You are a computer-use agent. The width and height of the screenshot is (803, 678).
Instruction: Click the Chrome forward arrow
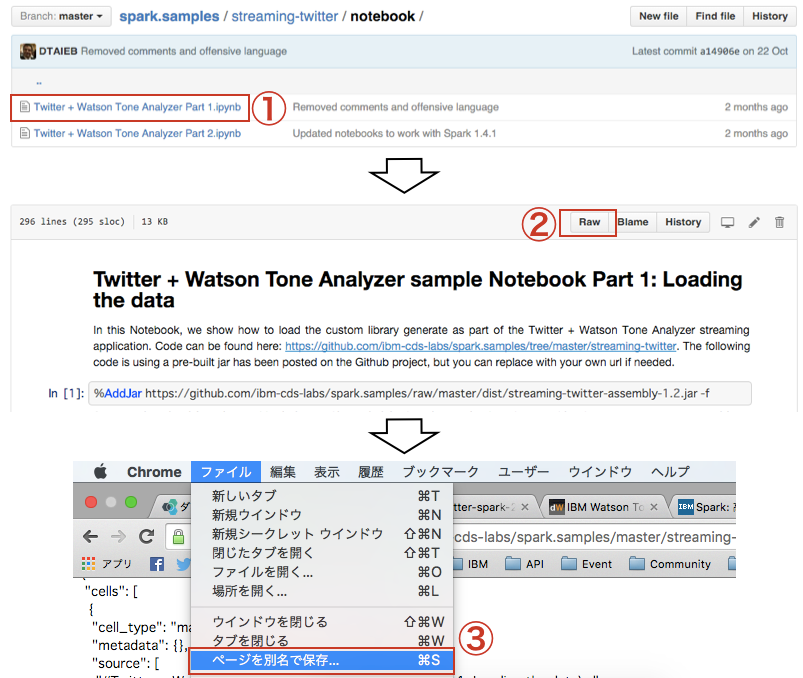tap(118, 536)
